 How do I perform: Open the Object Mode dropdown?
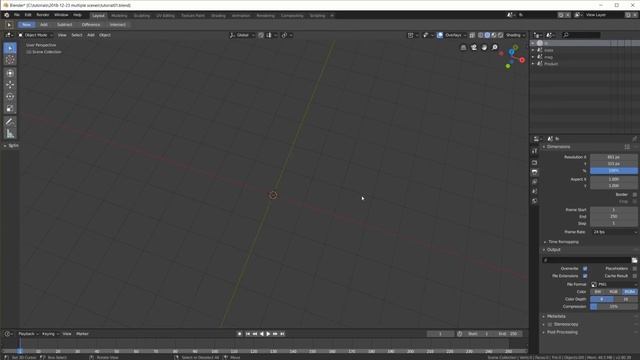click(36, 35)
